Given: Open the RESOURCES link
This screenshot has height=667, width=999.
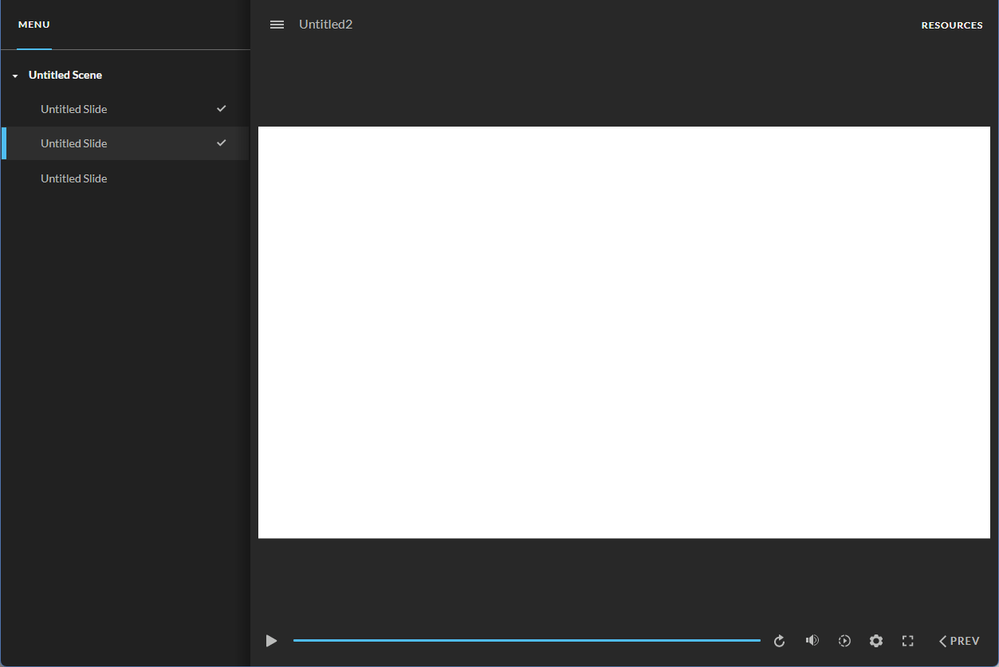Looking at the screenshot, I should coord(951,25).
